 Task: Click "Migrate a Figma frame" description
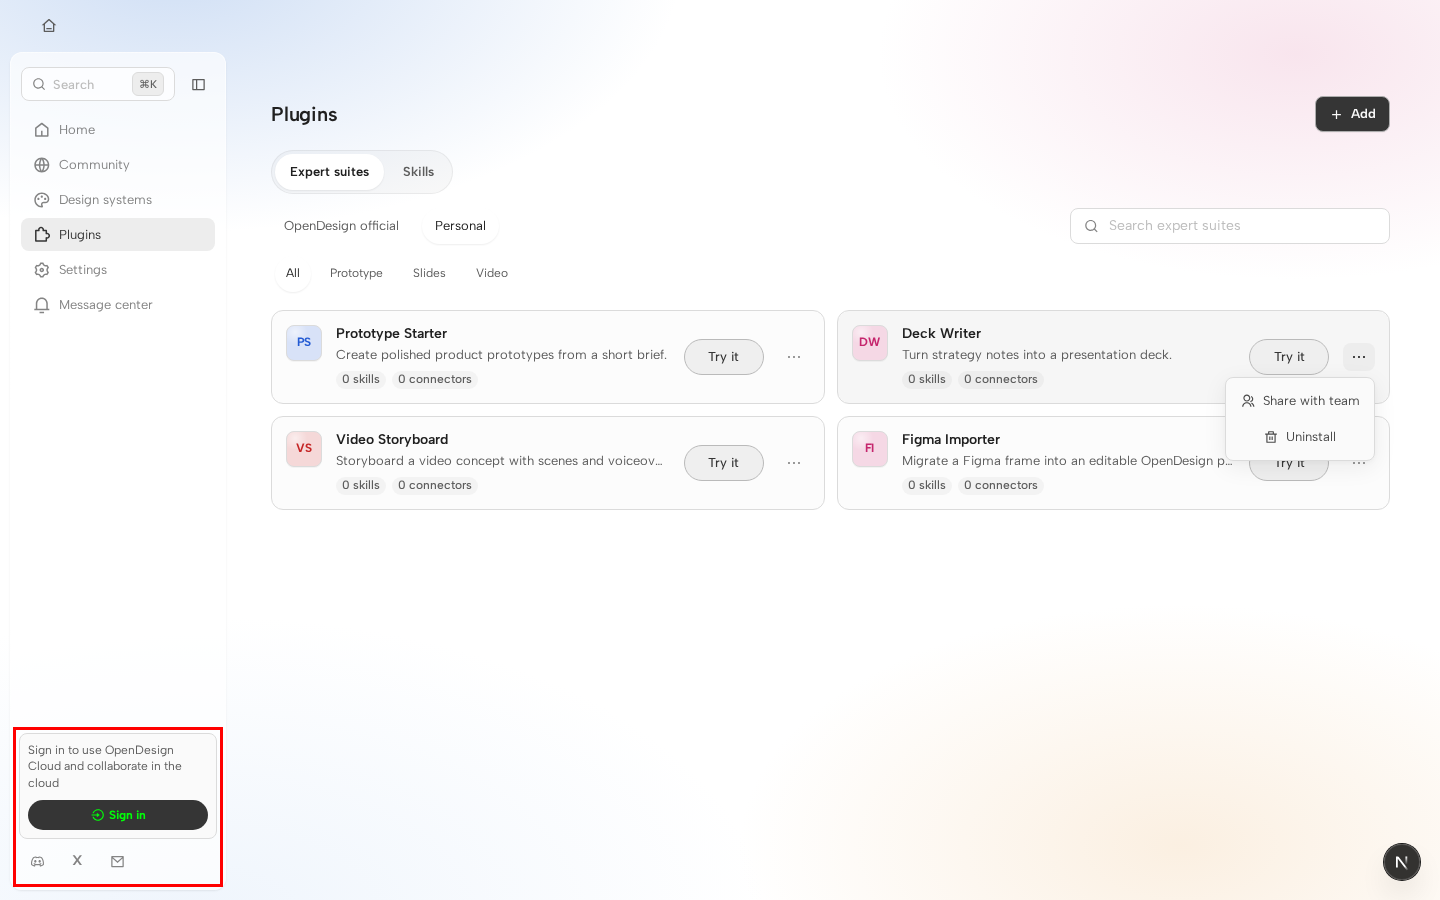[x=1067, y=461]
